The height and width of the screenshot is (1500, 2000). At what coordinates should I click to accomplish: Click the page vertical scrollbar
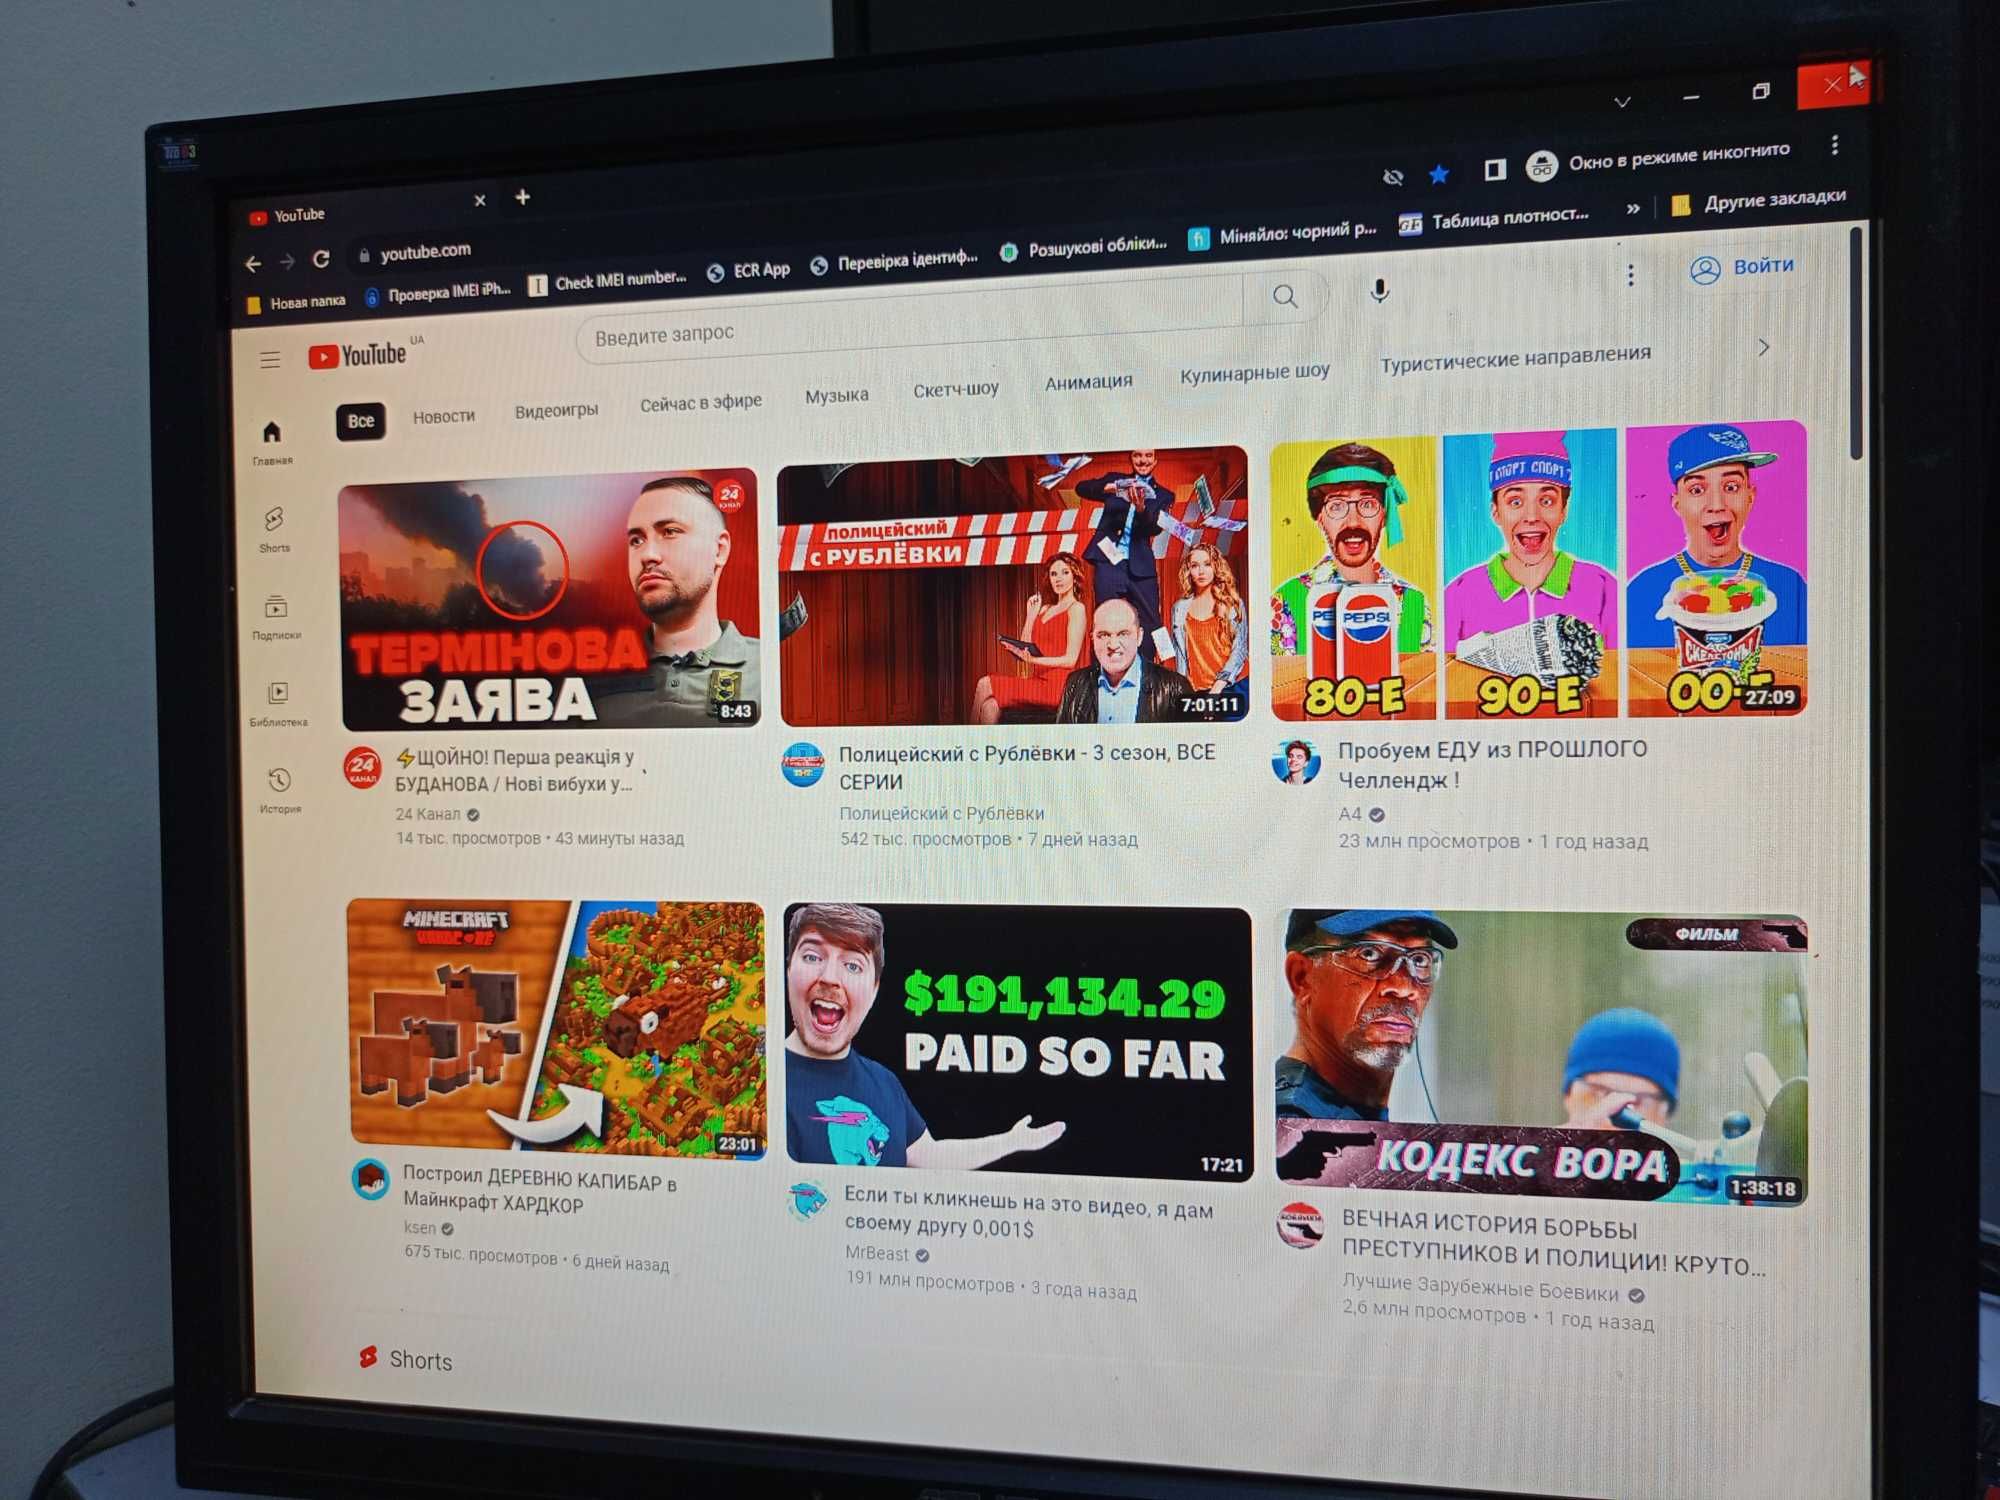pos(1856,345)
